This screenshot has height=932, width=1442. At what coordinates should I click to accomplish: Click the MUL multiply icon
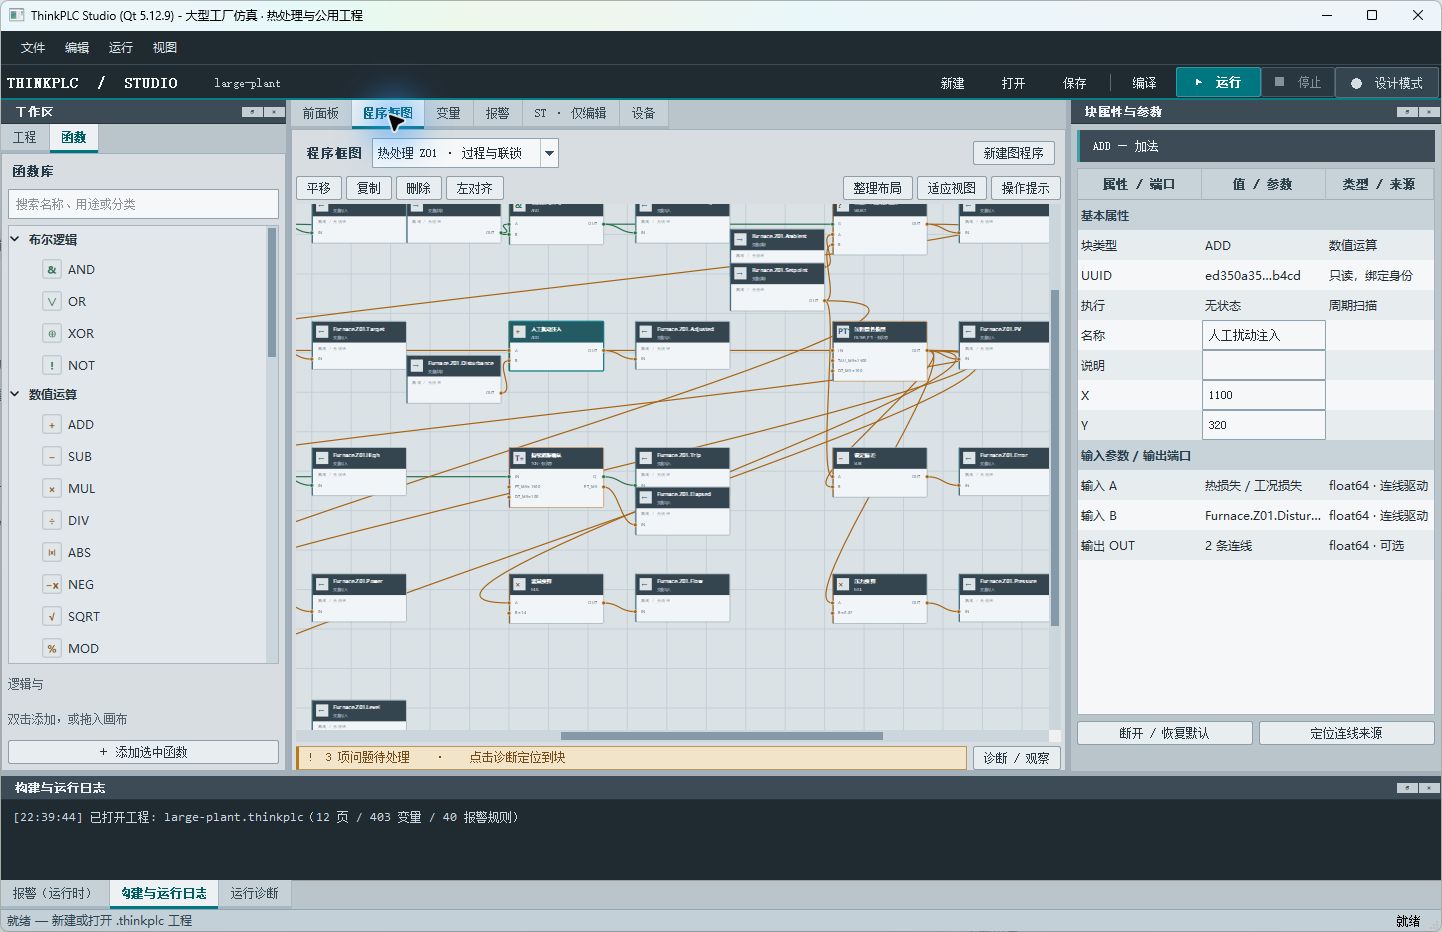[x=52, y=489]
